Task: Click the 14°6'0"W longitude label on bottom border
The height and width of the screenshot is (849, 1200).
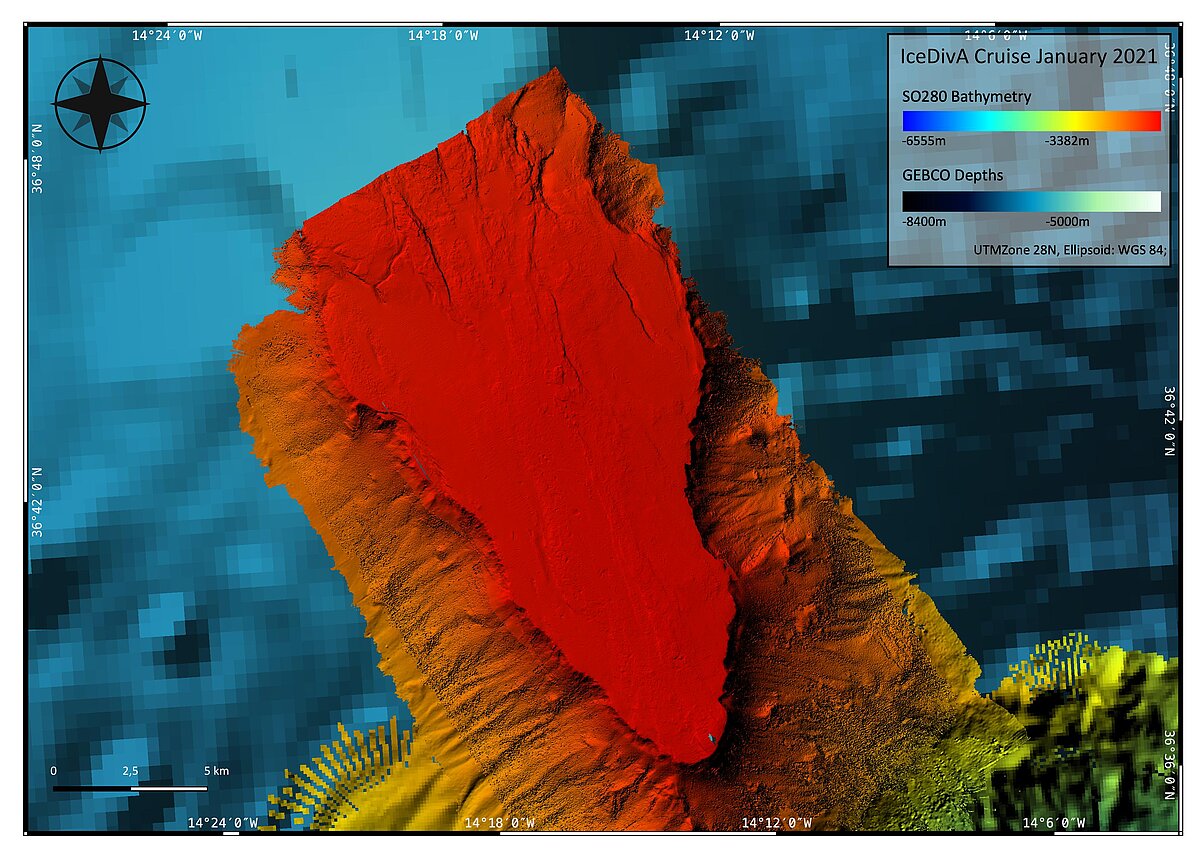Action: [x=1054, y=823]
